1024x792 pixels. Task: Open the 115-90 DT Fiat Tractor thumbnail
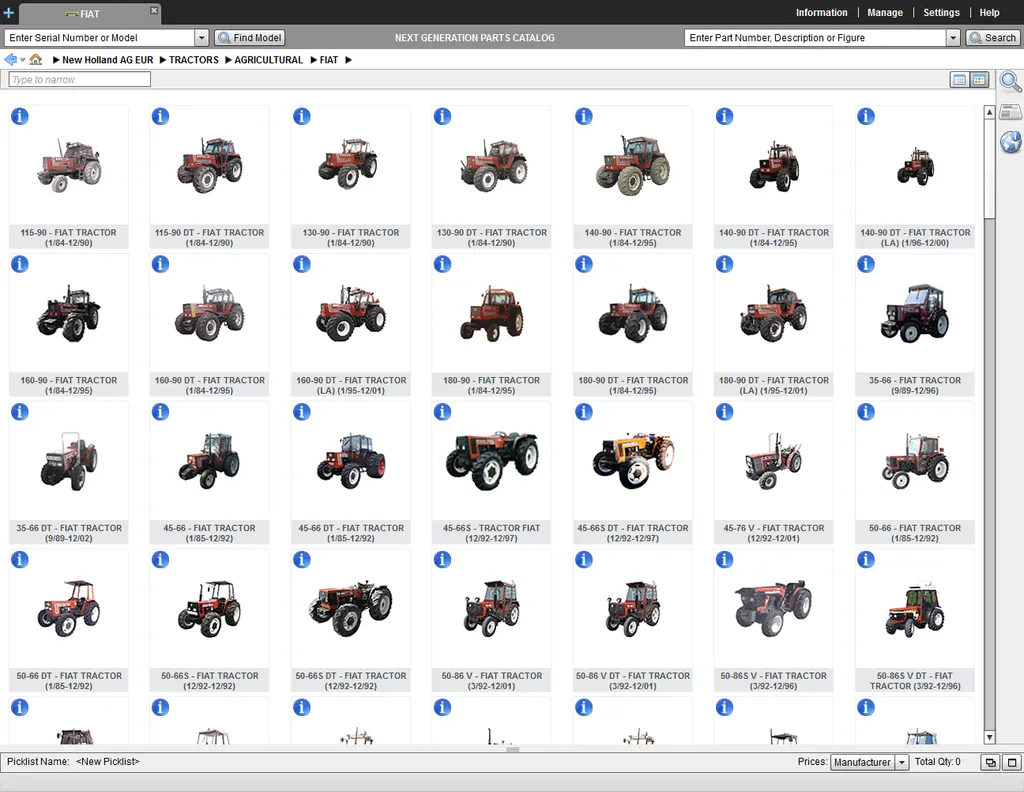[x=210, y=165]
